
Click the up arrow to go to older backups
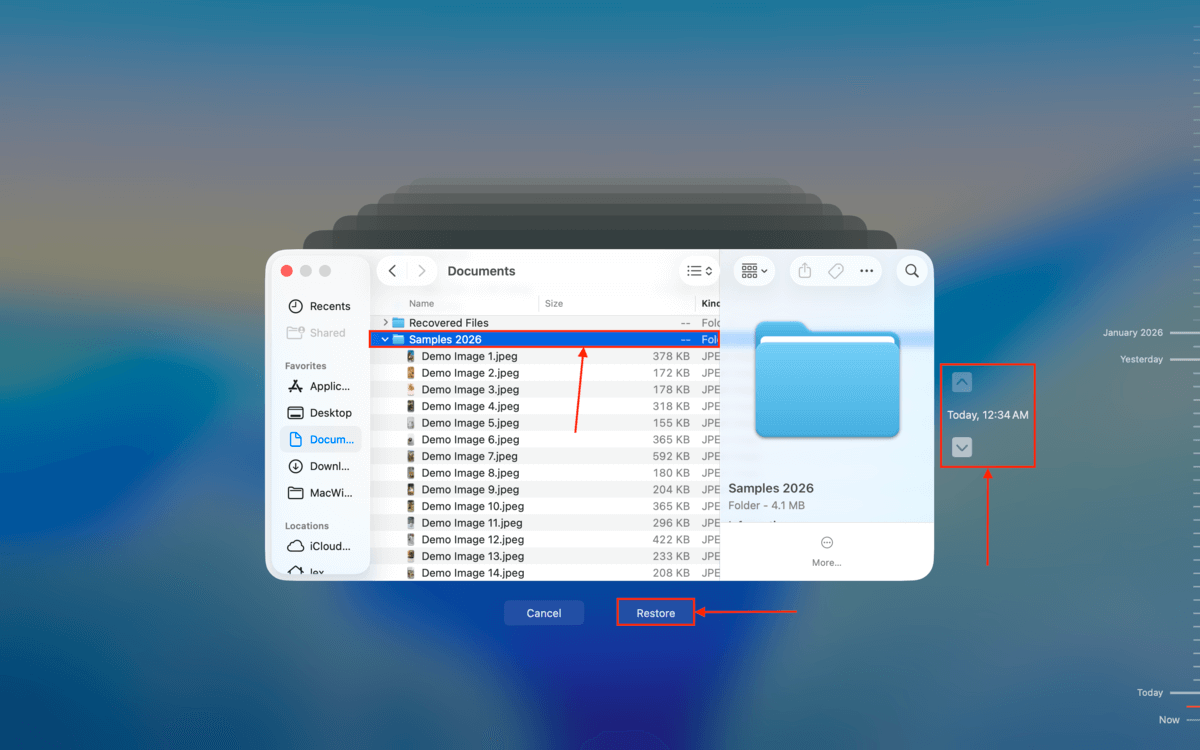click(961, 381)
